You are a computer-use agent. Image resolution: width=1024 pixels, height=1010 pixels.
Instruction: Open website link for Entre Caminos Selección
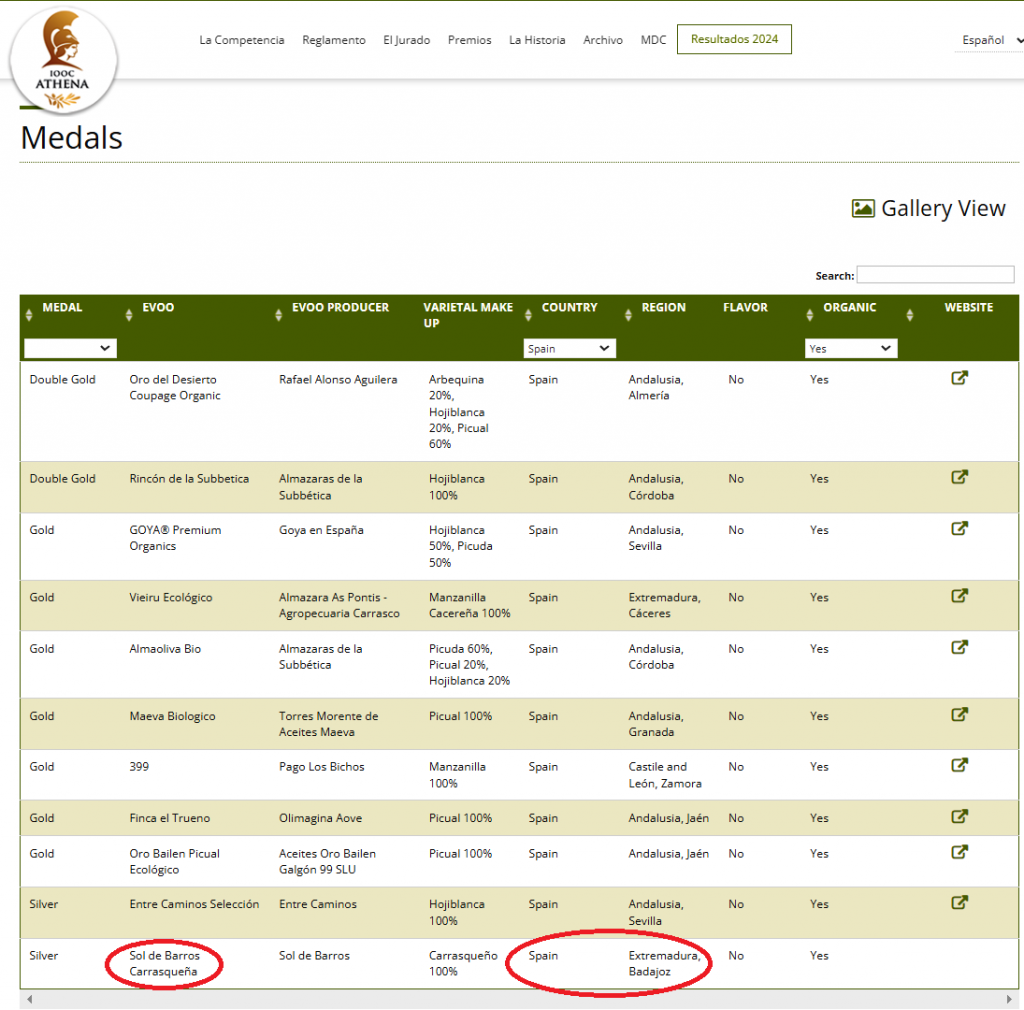point(959,903)
